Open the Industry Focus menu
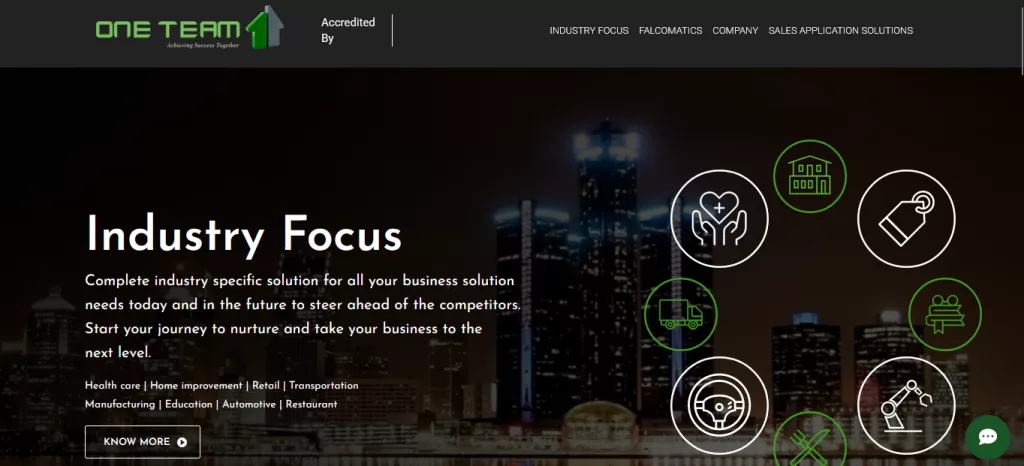The width and height of the screenshot is (1024, 466). click(x=589, y=31)
